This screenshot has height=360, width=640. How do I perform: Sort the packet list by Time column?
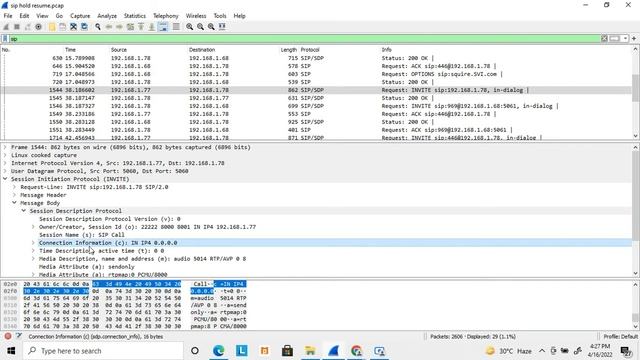point(71,49)
